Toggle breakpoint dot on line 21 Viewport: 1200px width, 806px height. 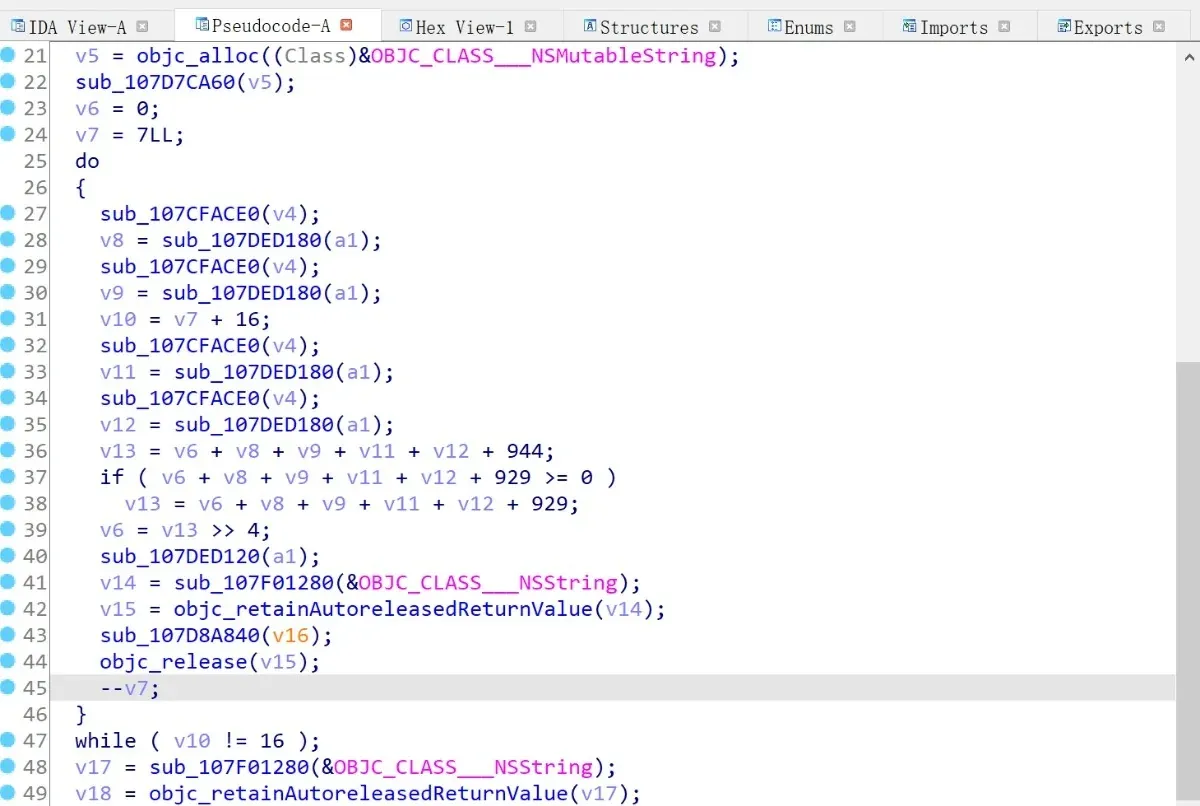[x=9, y=54]
